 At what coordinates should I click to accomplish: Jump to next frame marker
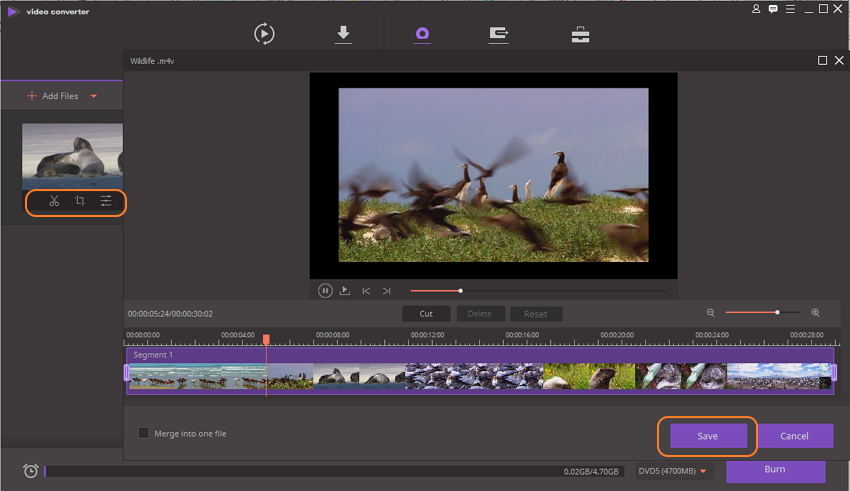coord(386,291)
